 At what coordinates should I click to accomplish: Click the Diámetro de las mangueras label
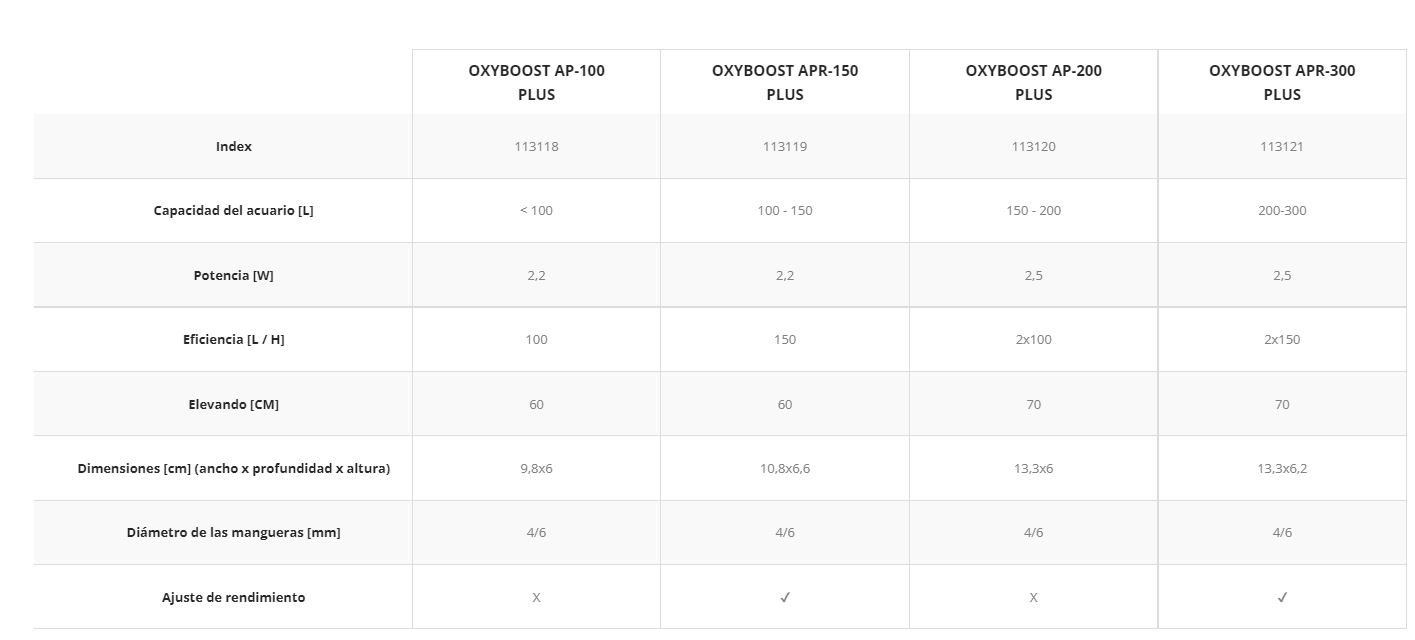click(x=233, y=532)
